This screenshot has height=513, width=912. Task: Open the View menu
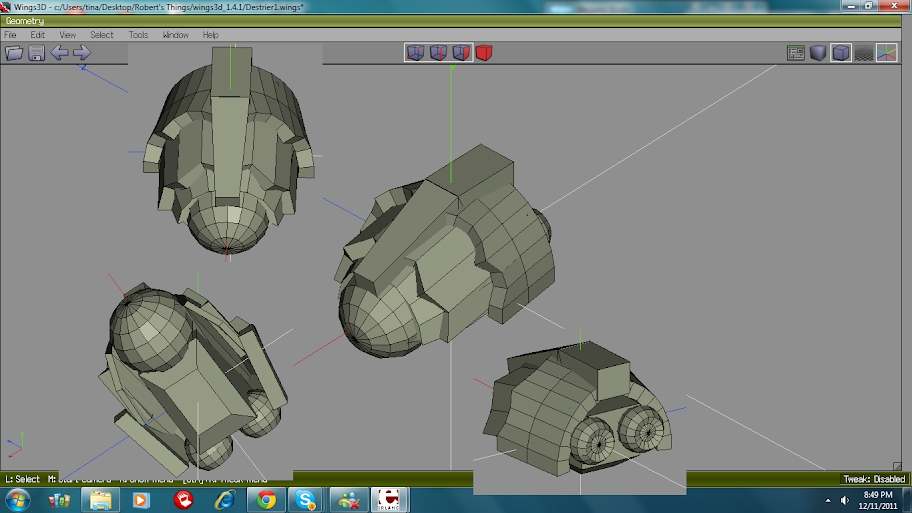click(67, 35)
